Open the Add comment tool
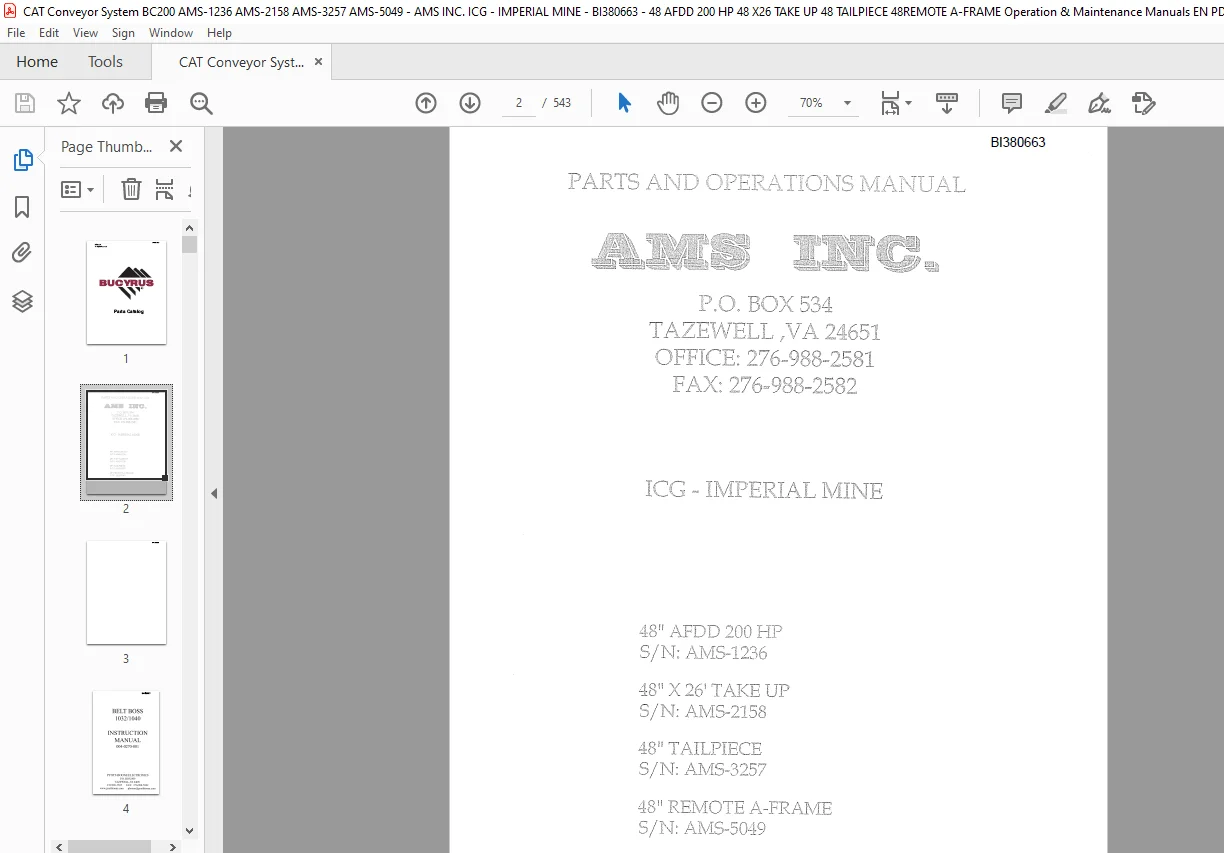This screenshot has width=1224, height=853. click(1012, 103)
